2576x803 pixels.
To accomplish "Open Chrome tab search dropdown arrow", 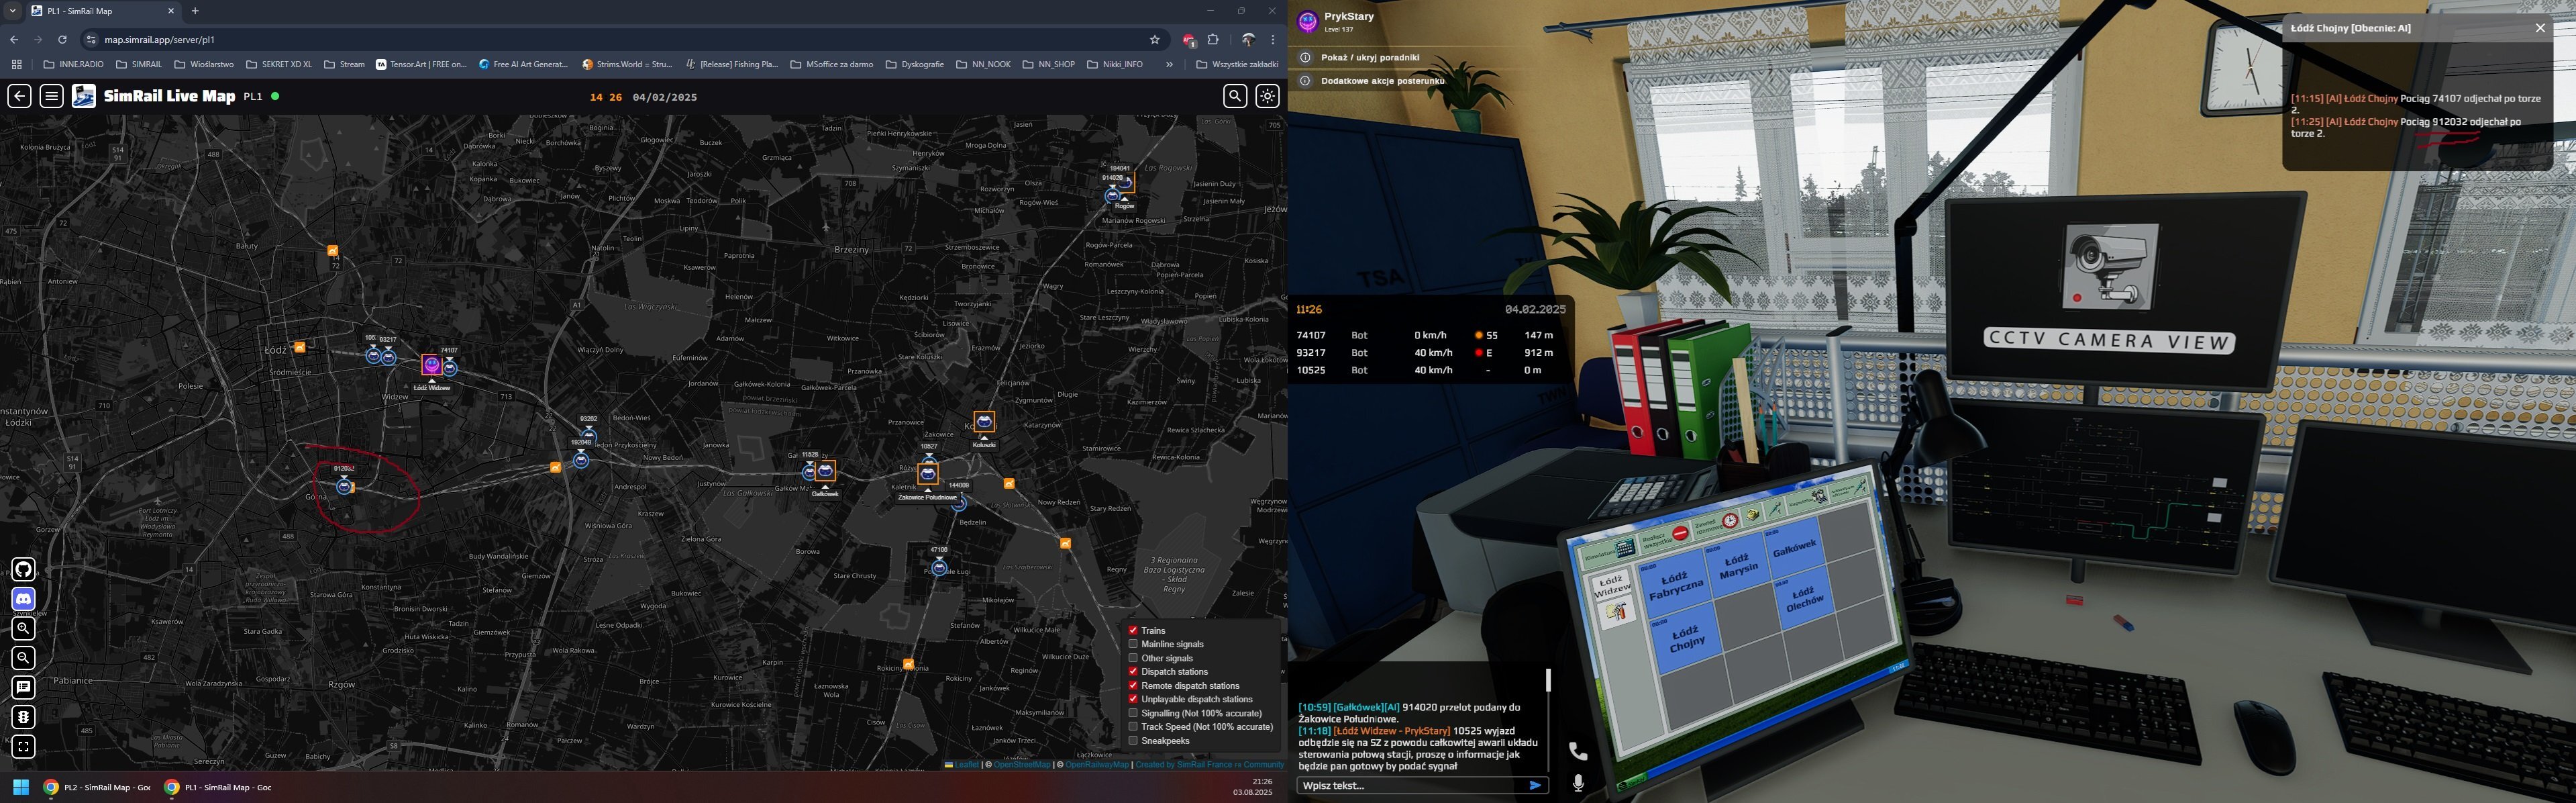I will coord(13,11).
